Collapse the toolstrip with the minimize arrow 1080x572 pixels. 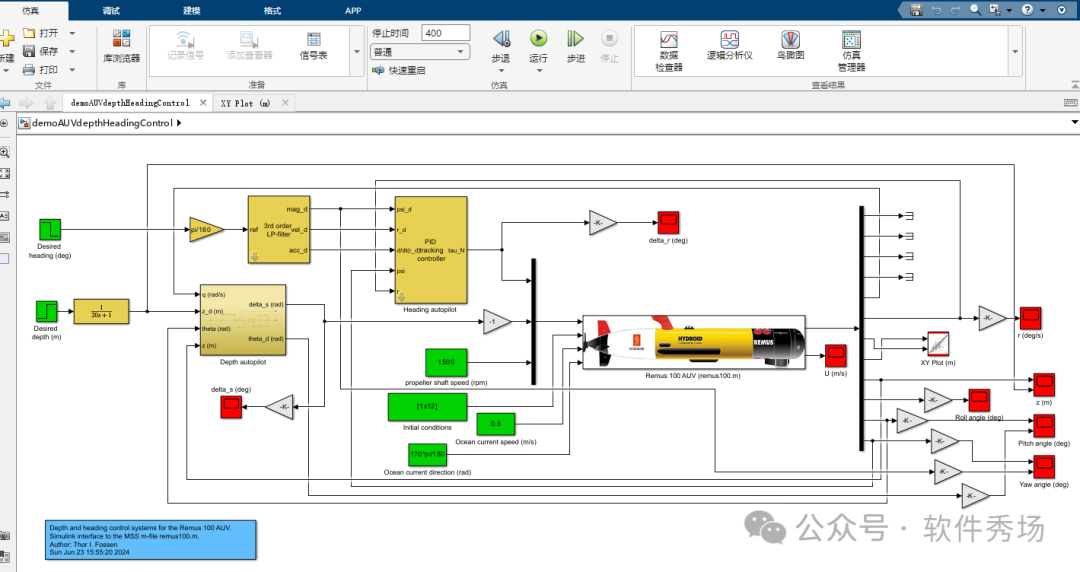point(1074,85)
